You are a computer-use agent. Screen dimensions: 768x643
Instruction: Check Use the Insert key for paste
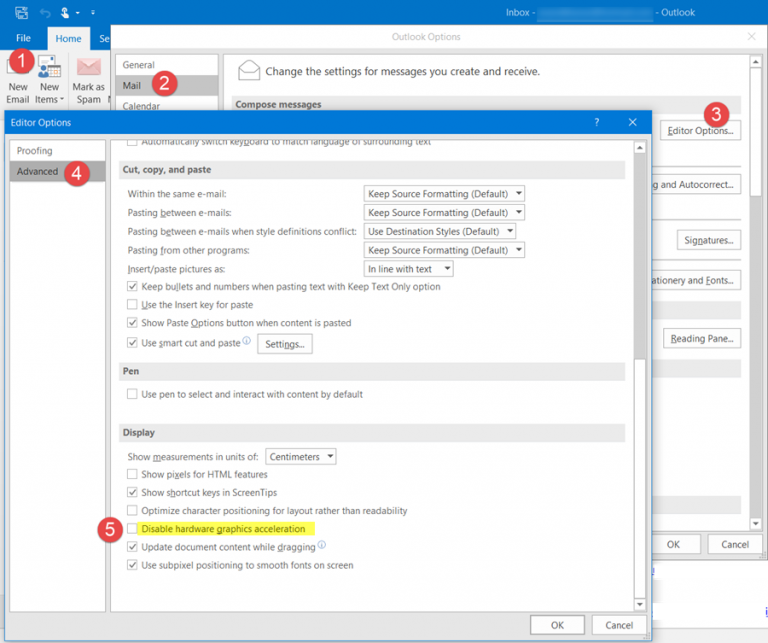point(133,305)
